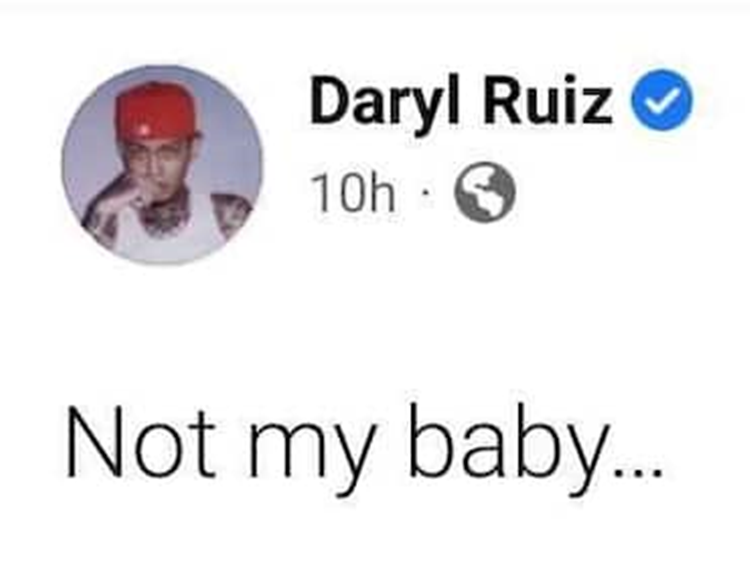Click the 10h post timestamp
Image resolution: width=750 pixels, height=572 pixels.
coord(353,193)
